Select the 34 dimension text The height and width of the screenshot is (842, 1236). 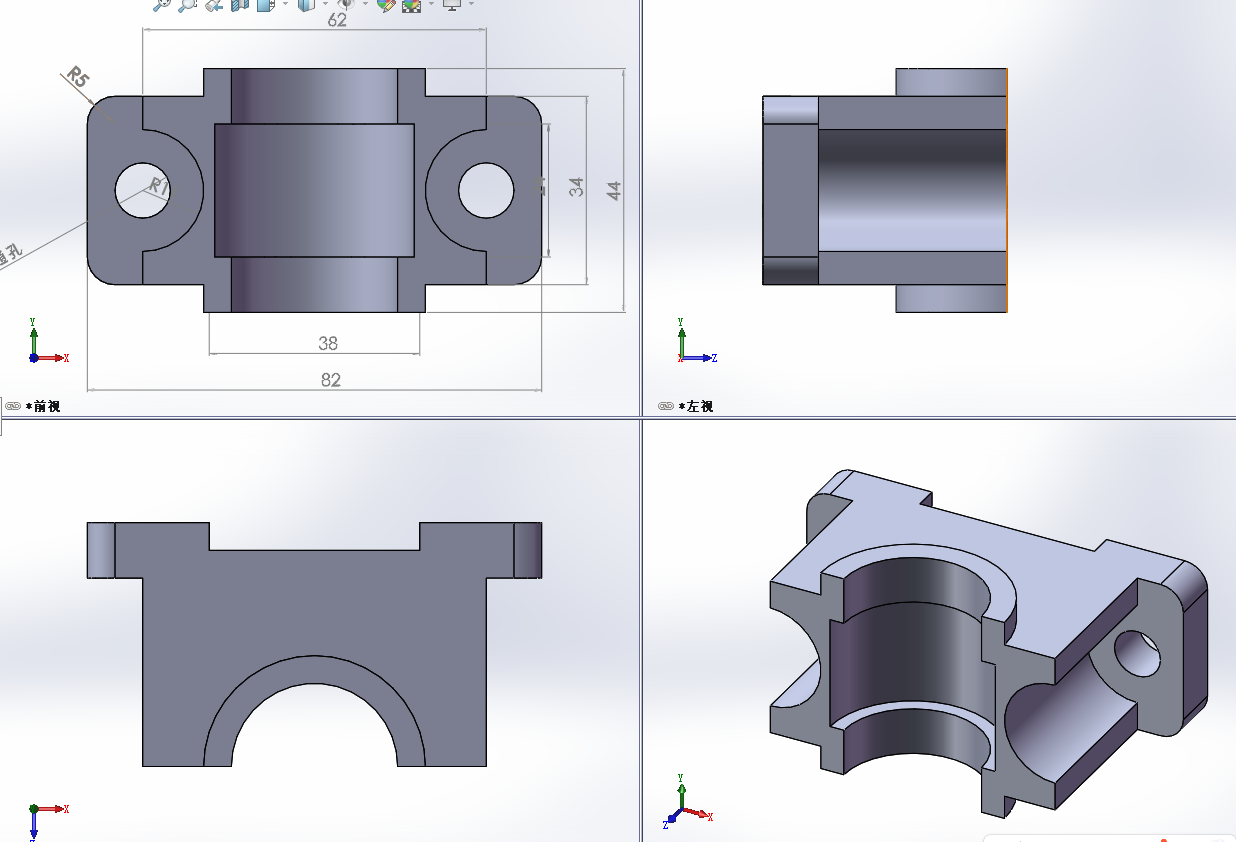tap(576, 187)
